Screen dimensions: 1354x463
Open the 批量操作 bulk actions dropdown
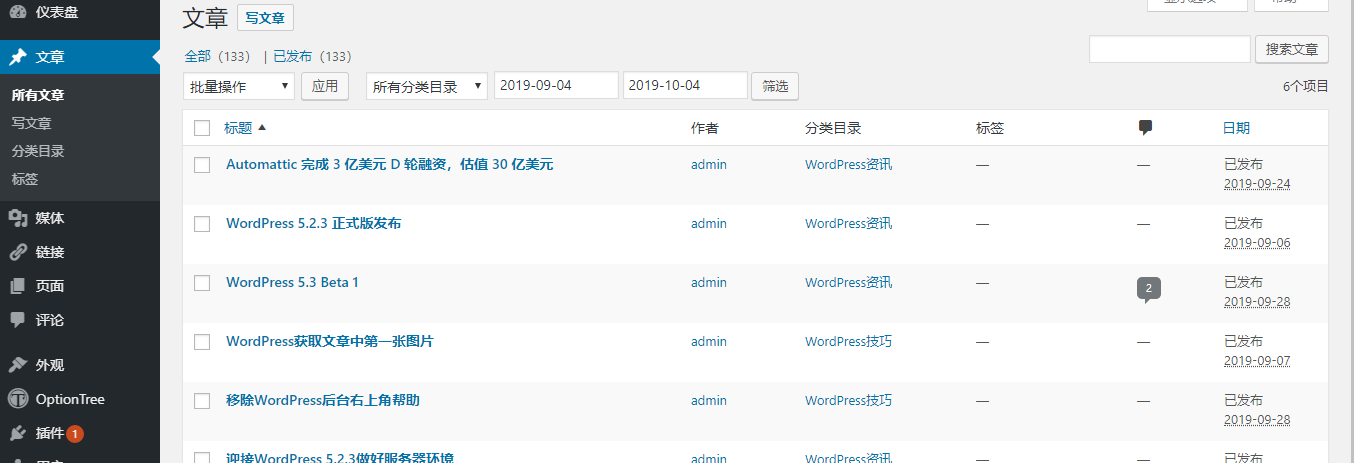tap(239, 86)
